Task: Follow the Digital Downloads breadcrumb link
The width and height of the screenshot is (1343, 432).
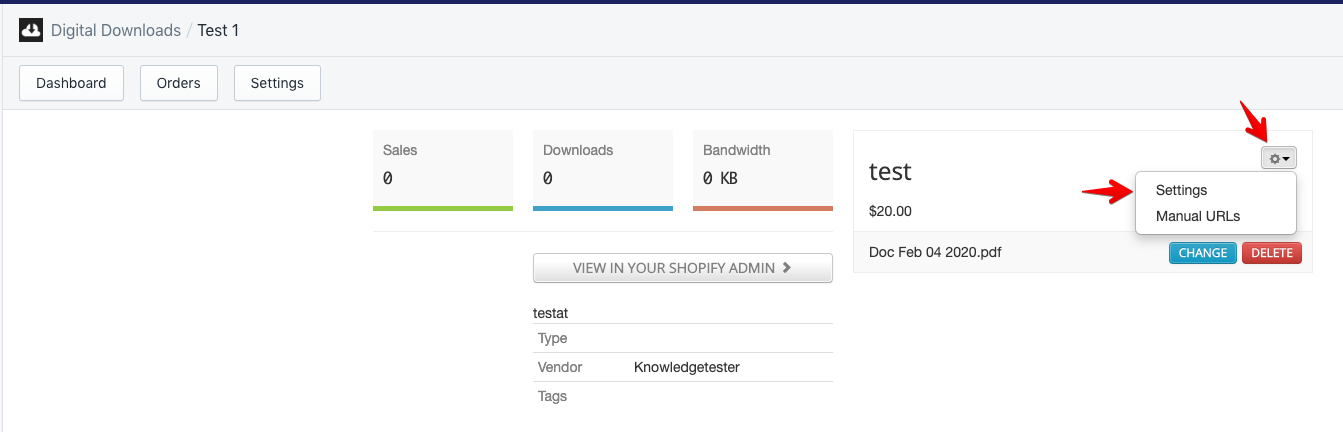Action: click(x=116, y=30)
